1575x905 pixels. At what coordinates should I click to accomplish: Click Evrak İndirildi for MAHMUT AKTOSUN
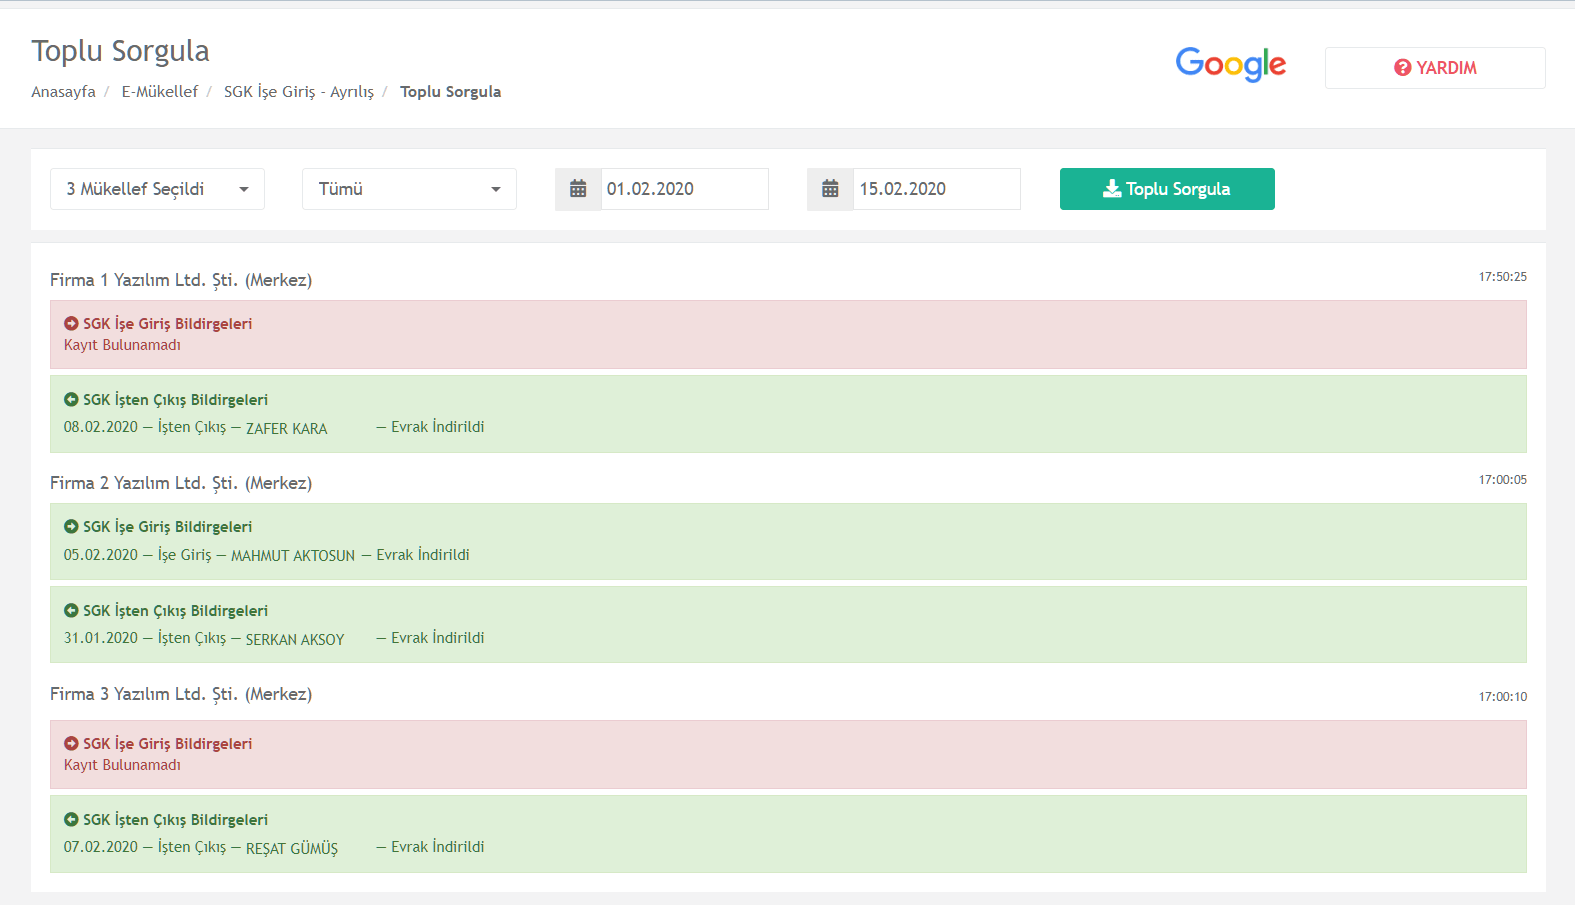point(423,555)
